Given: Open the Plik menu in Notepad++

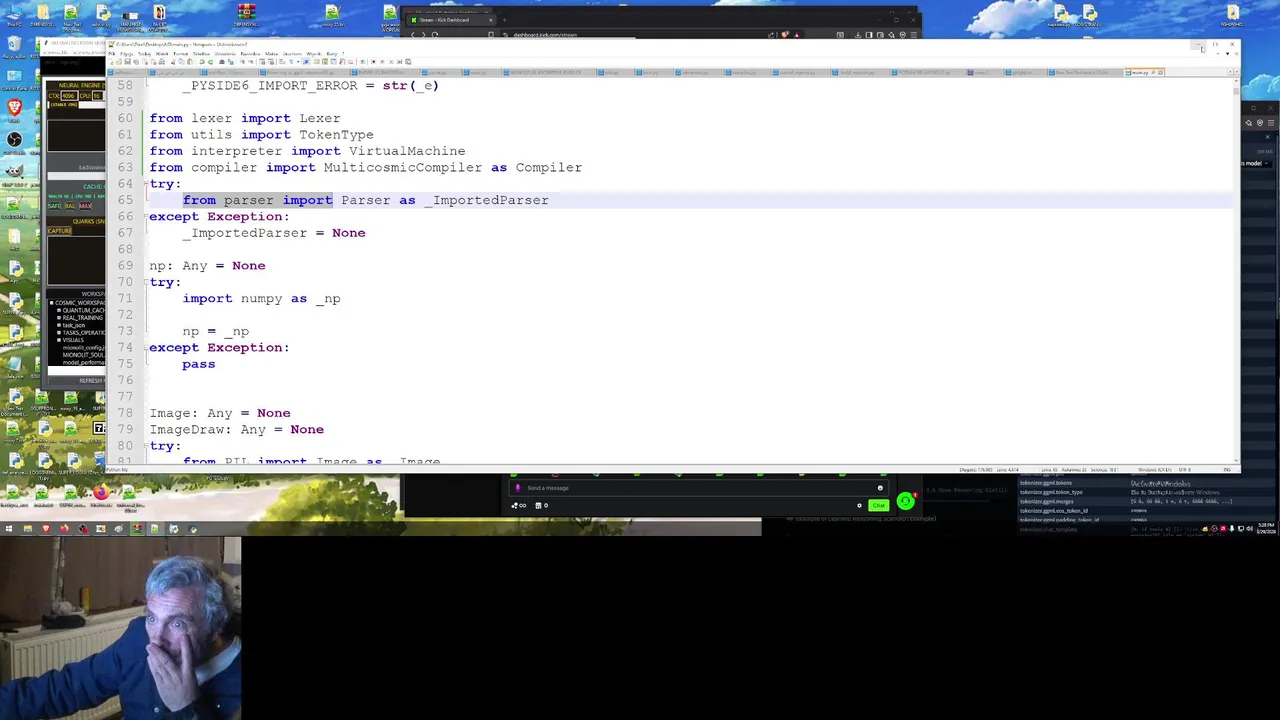Looking at the screenshot, I should click(x=111, y=54).
